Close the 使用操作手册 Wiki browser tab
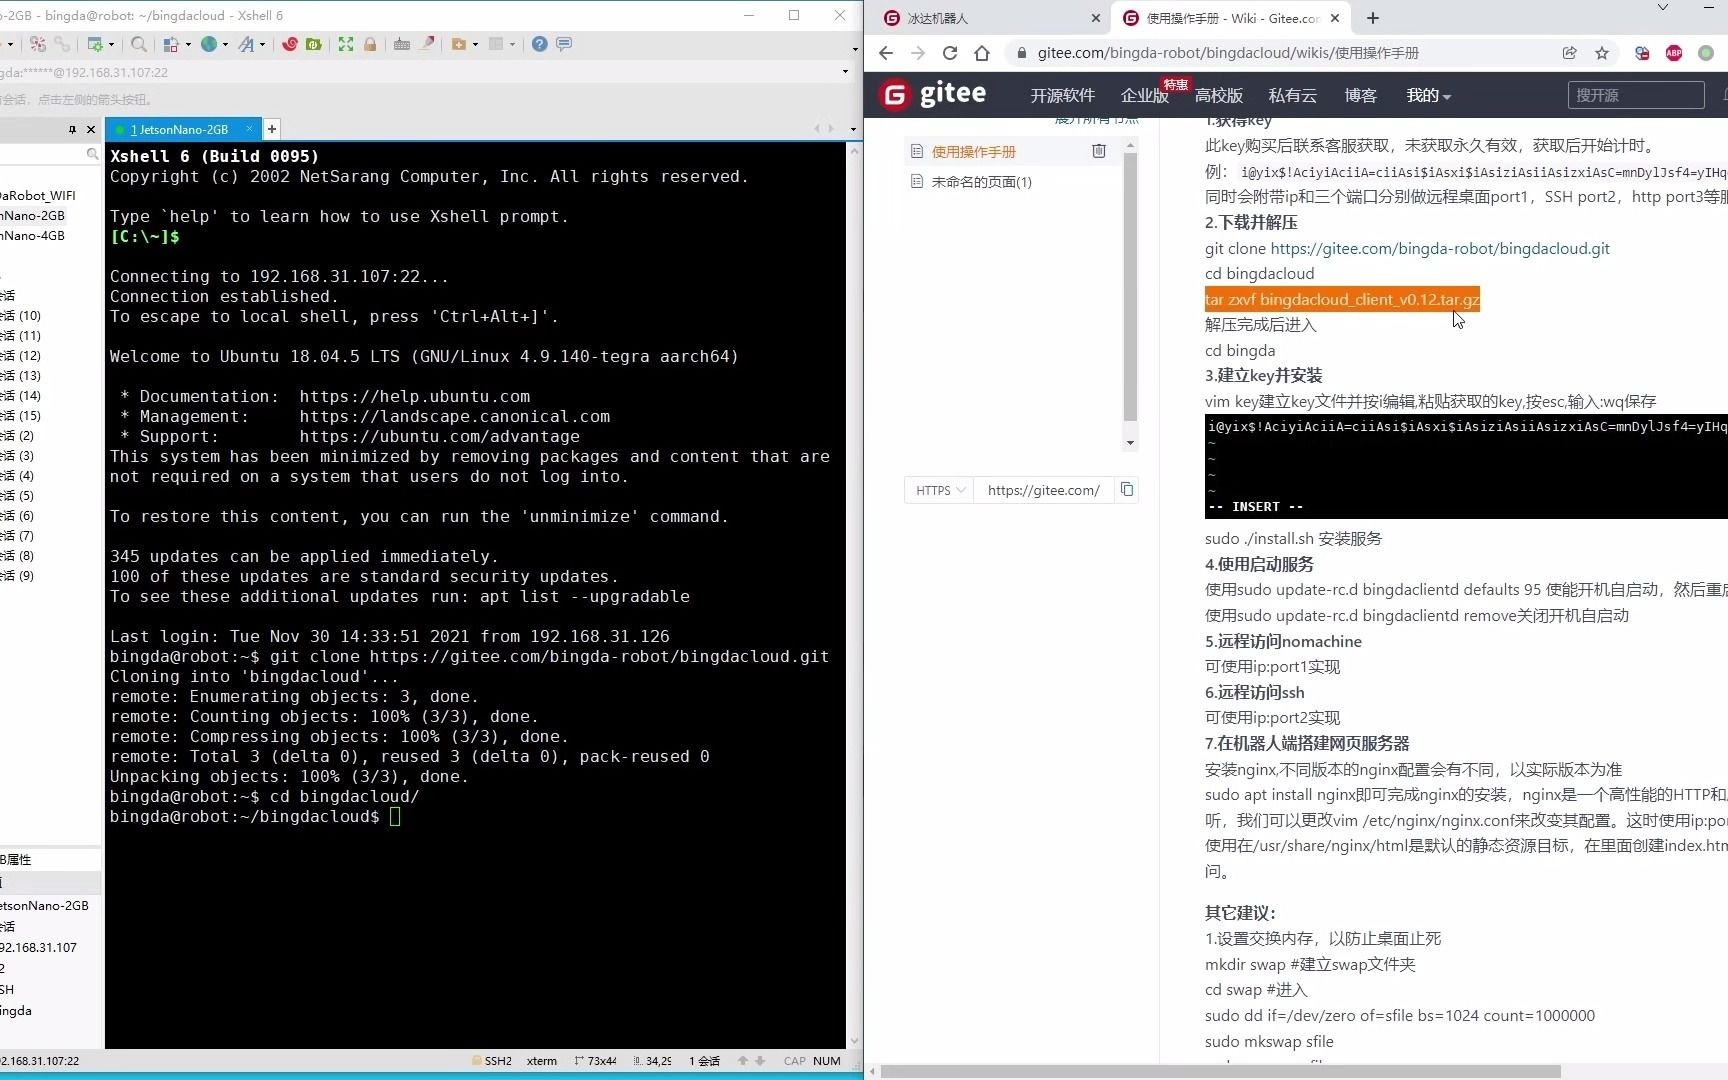The image size is (1728, 1080). (1335, 18)
